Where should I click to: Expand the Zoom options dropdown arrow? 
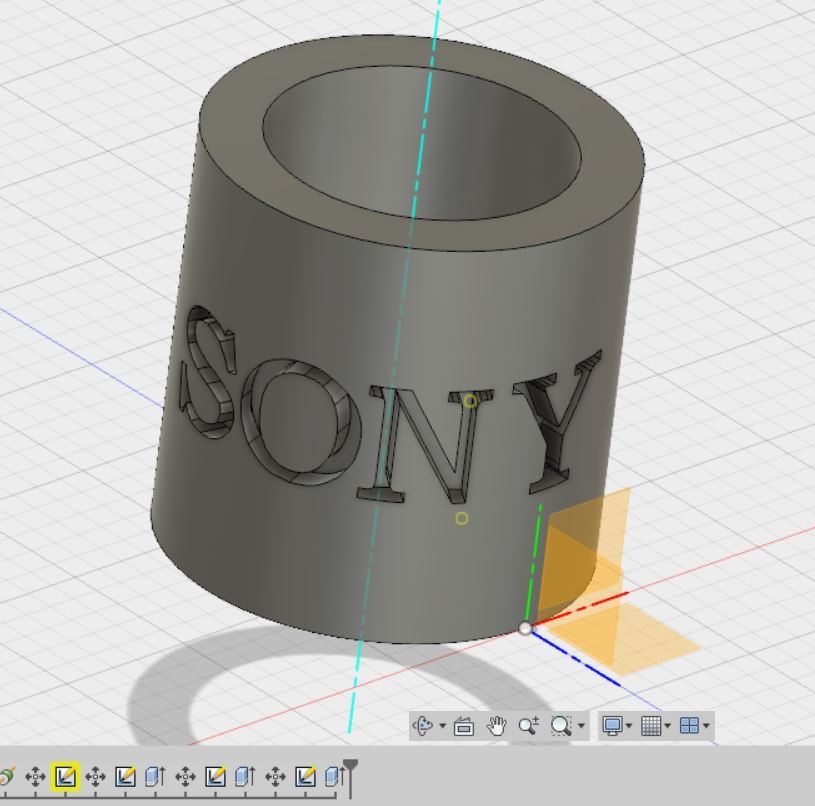coord(581,725)
